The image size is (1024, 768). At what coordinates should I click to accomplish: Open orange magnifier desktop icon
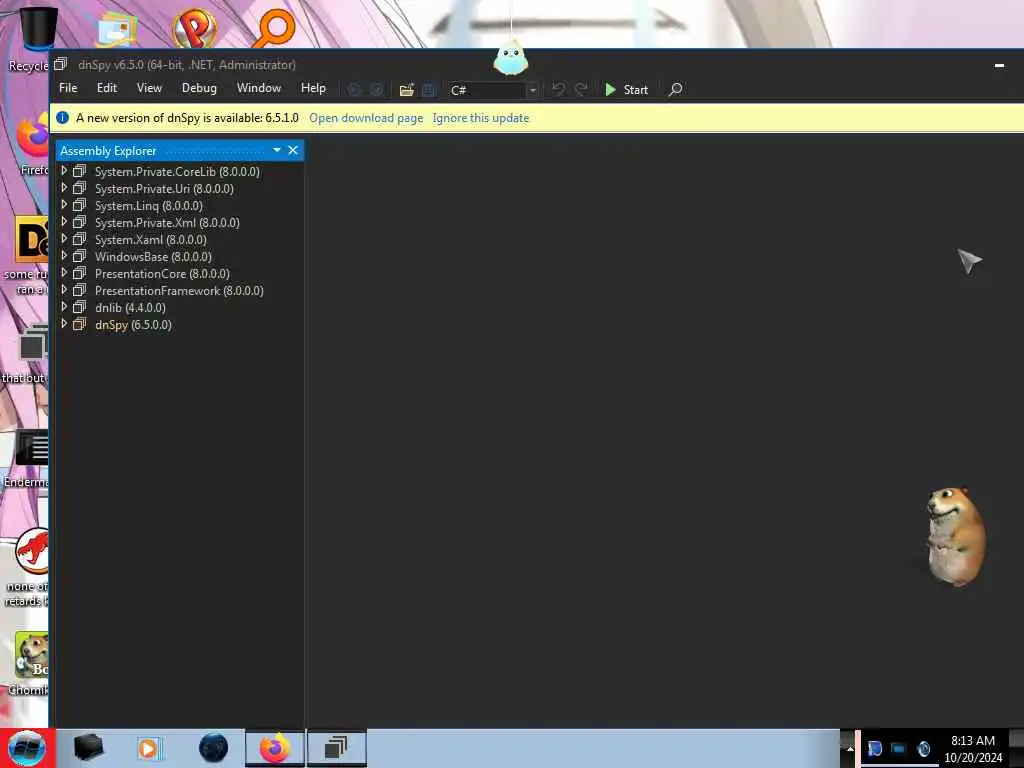coord(274,27)
